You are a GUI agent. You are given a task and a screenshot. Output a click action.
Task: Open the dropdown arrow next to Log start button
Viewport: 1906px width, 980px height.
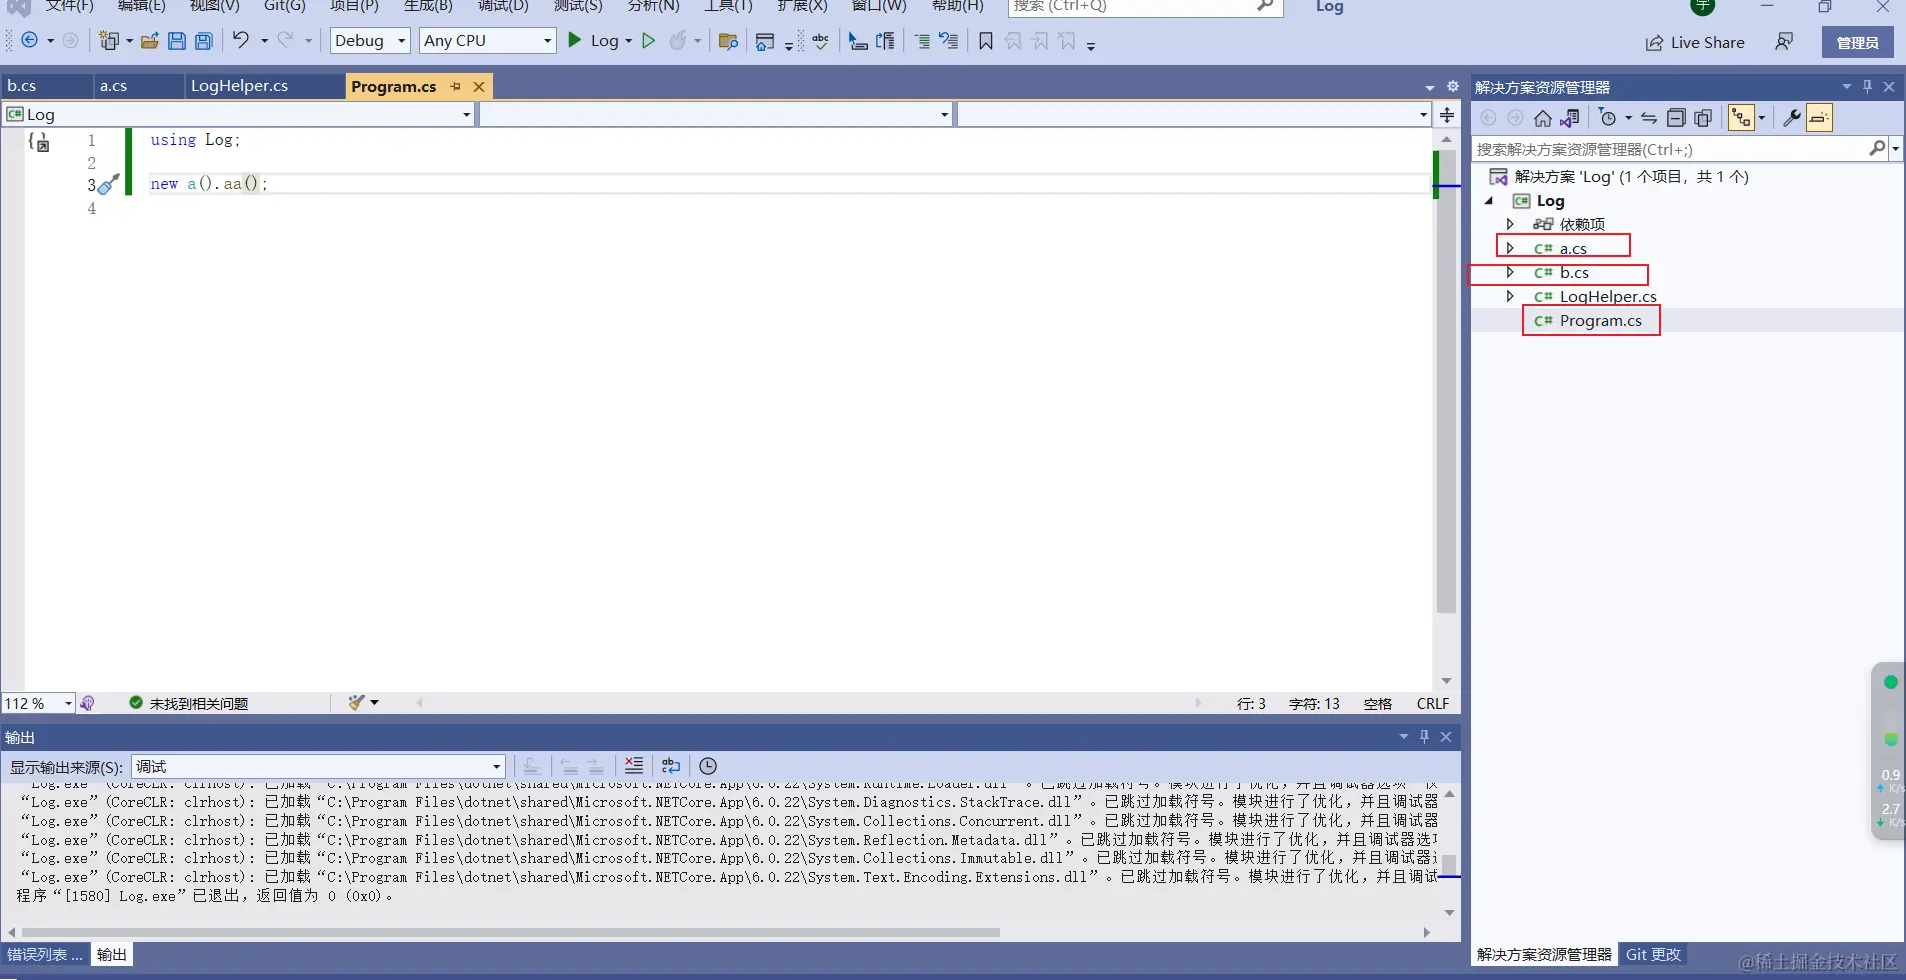[628, 41]
